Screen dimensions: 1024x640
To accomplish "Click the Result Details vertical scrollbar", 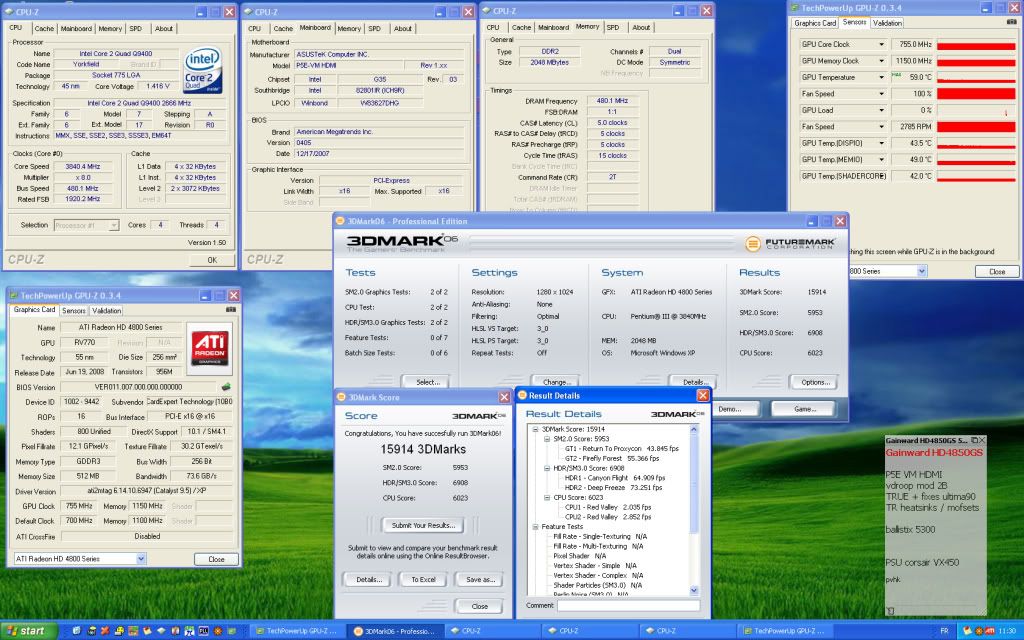I will pyautogui.click(x=695, y=480).
